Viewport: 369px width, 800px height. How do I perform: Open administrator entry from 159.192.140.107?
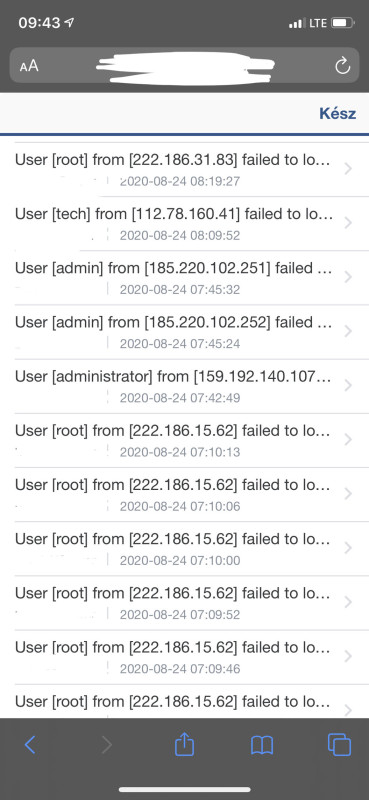pyautogui.click(x=184, y=386)
